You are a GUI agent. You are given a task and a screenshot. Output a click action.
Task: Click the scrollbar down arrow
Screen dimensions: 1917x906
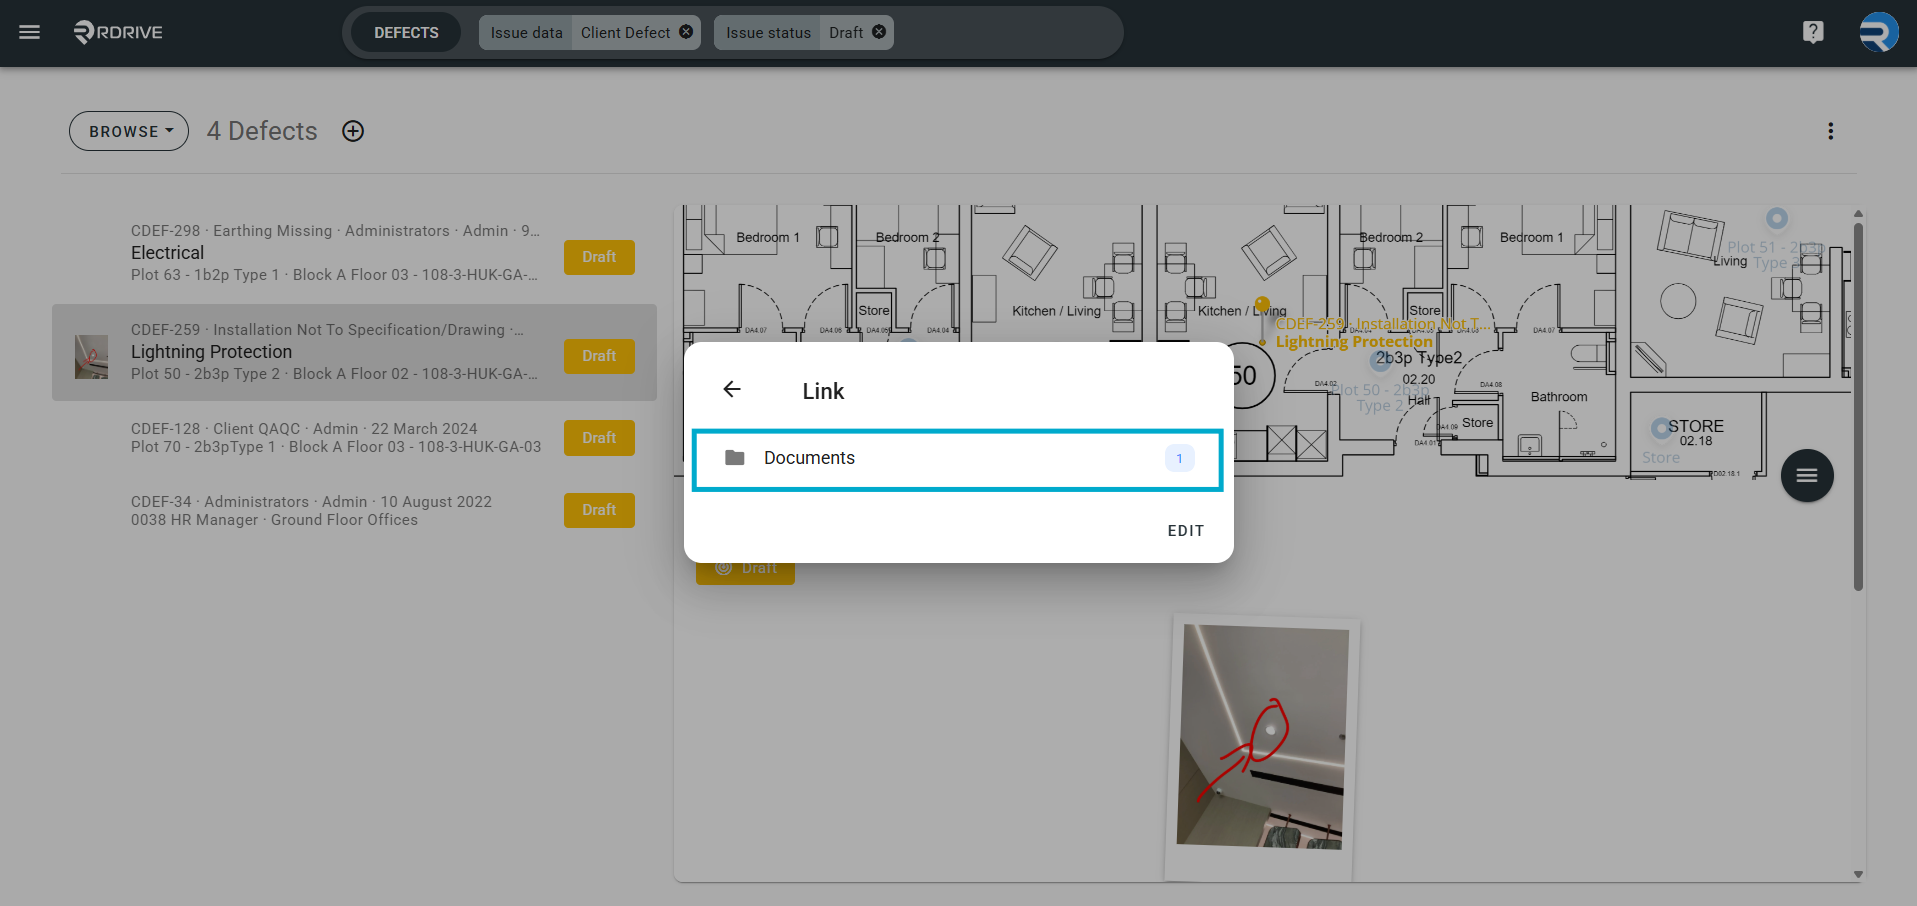(x=1858, y=874)
